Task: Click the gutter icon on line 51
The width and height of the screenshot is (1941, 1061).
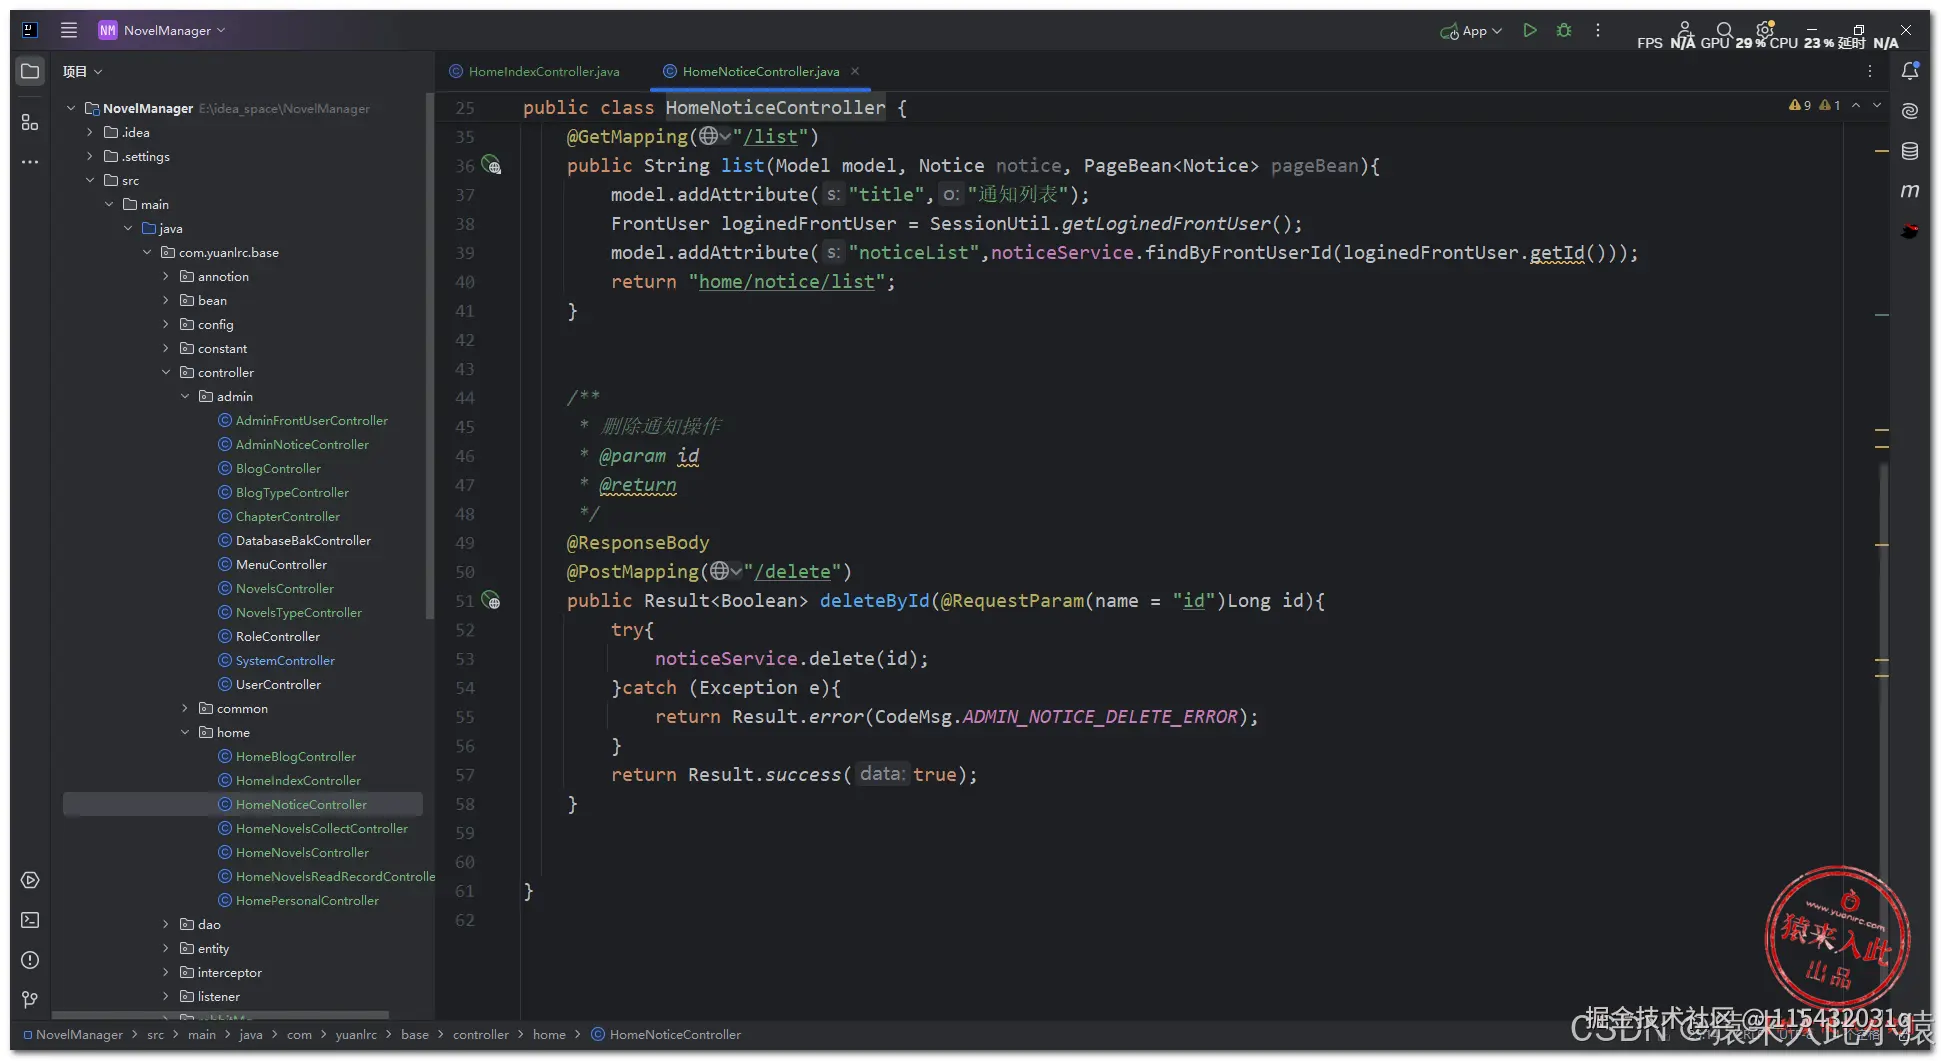Action: (491, 600)
